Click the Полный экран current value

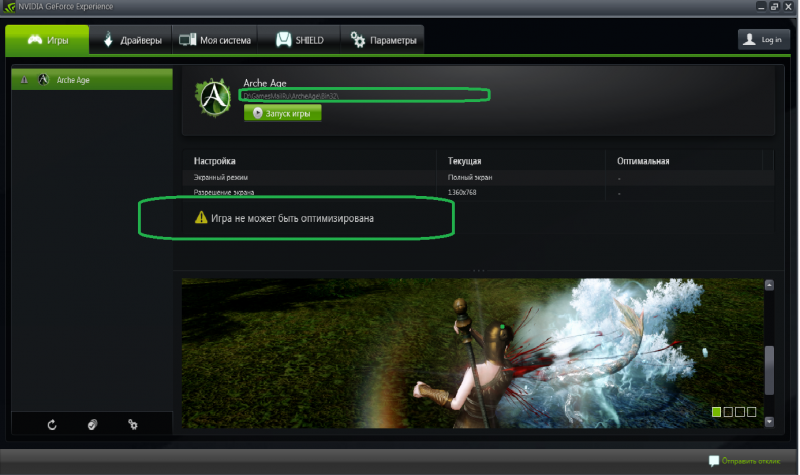point(470,178)
